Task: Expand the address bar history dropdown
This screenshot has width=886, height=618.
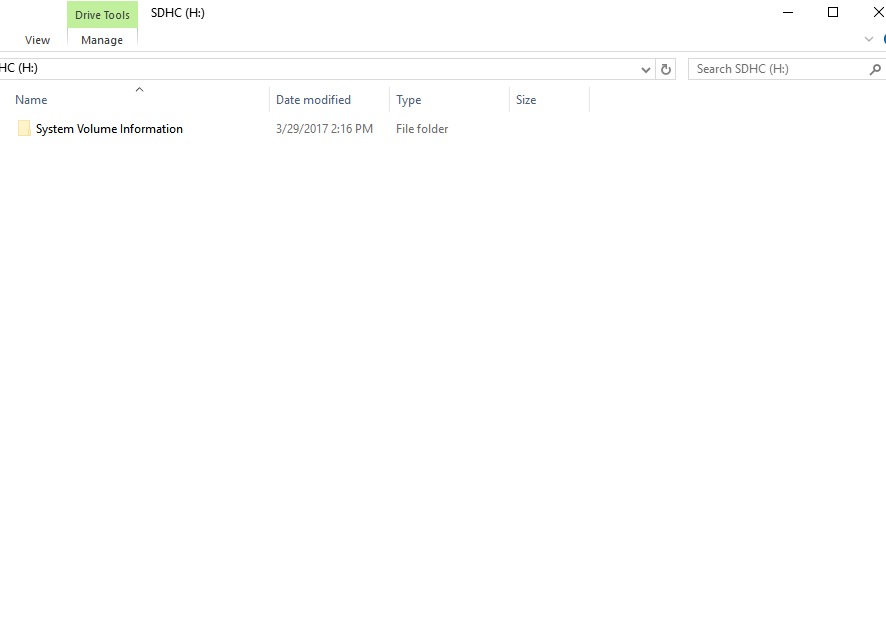Action: point(645,69)
